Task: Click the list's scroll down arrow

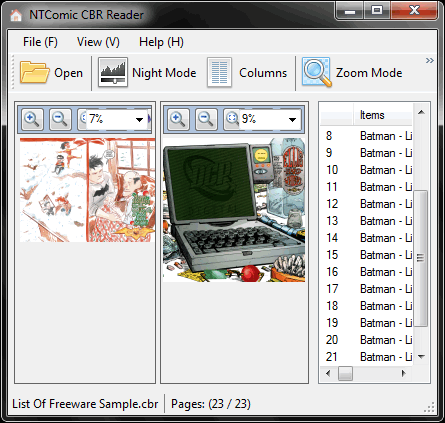Action: pyautogui.click(x=421, y=357)
